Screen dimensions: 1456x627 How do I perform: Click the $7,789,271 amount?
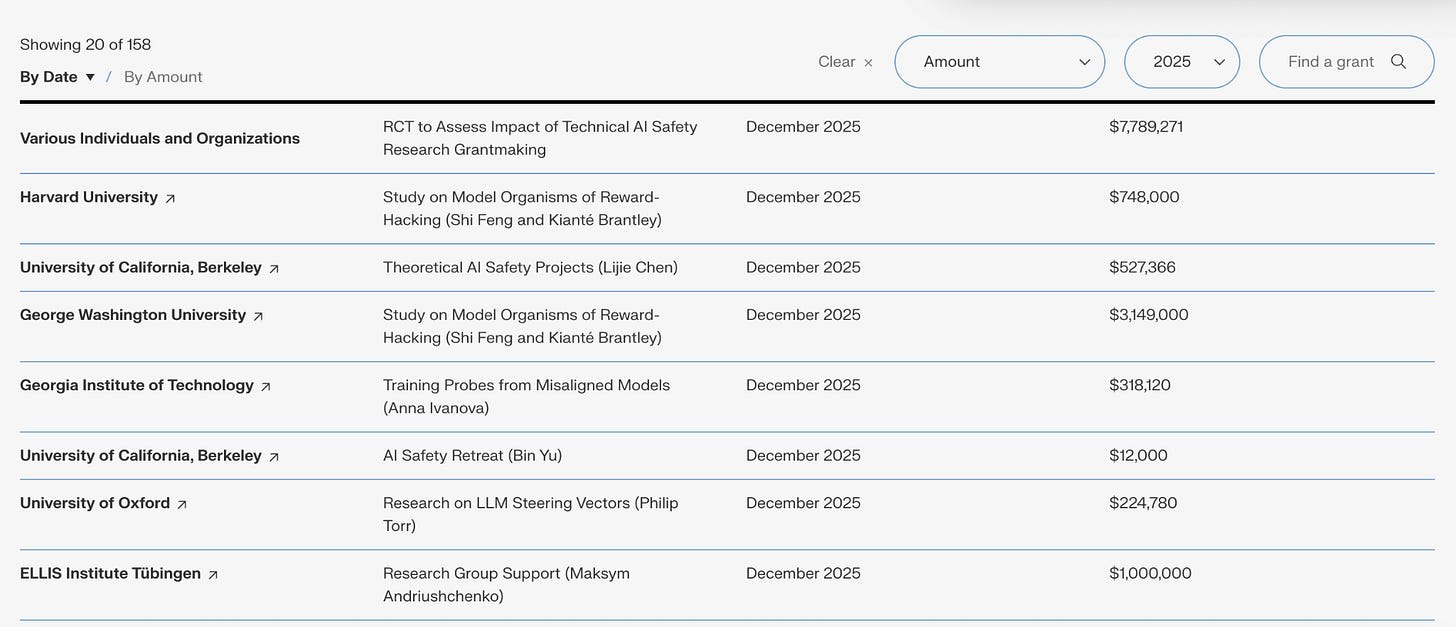pyautogui.click(x=1146, y=127)
